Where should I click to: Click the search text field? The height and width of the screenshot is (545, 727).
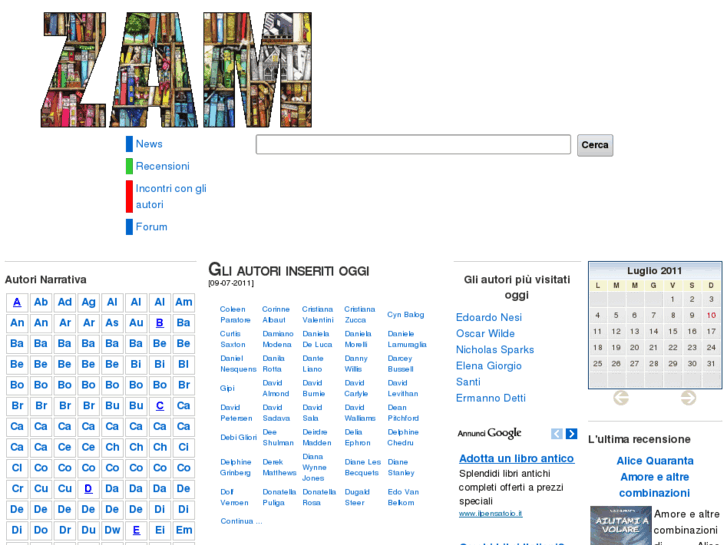[x=413, y=144]
